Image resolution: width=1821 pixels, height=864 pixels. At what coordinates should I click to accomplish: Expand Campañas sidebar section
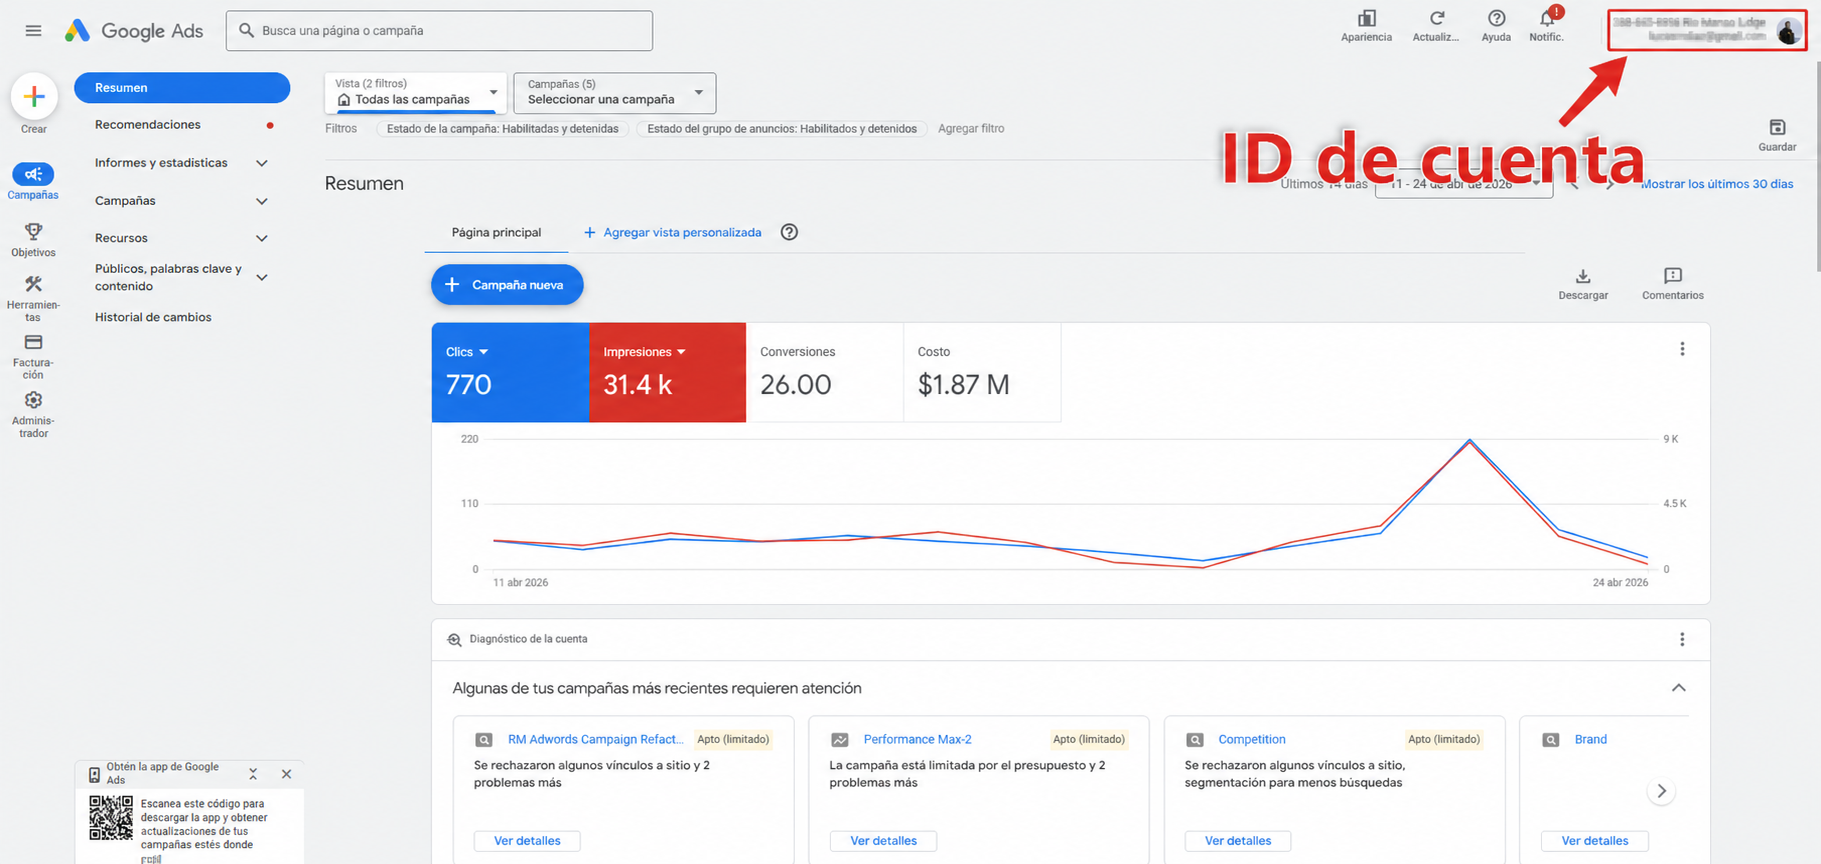click(x=262, y=201)
